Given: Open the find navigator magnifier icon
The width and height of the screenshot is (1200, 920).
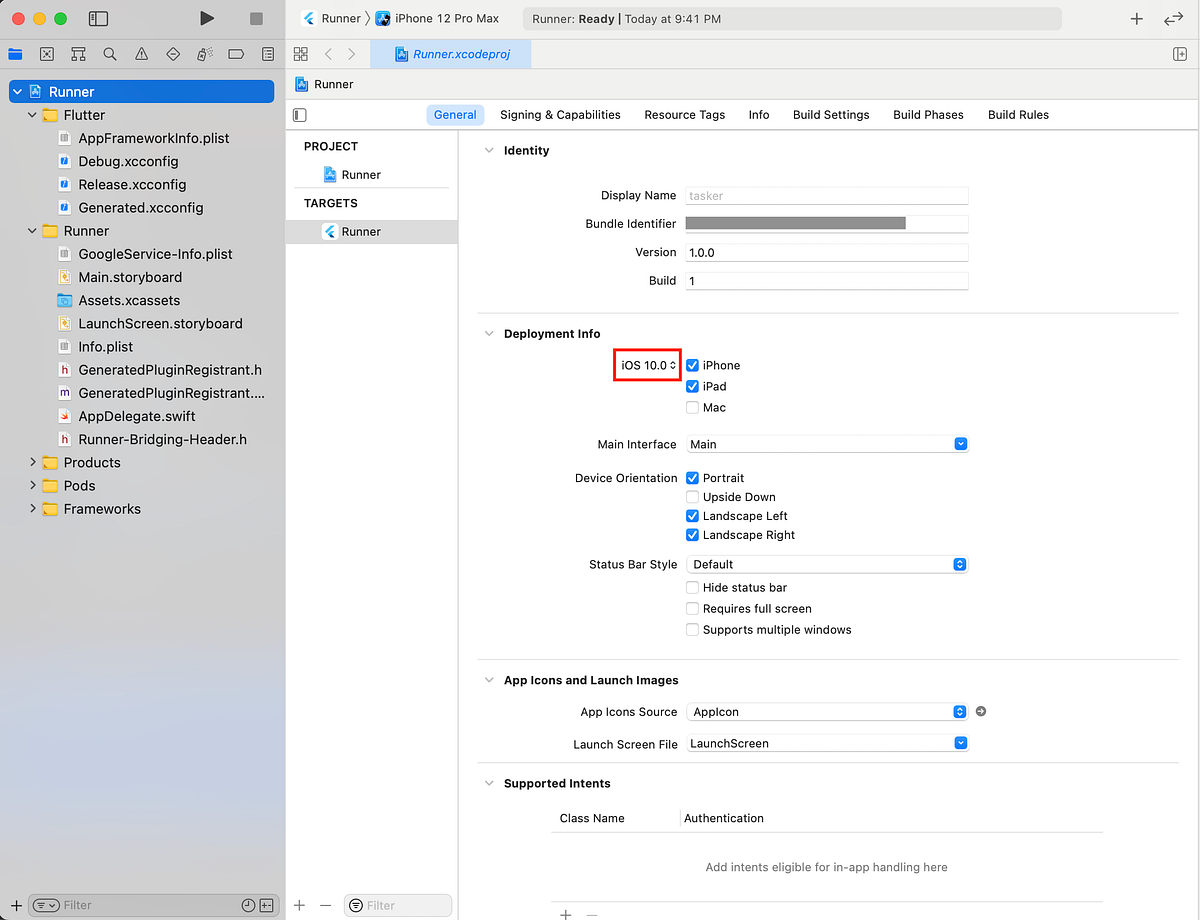Looking at the screenshot, I should 110,54.
